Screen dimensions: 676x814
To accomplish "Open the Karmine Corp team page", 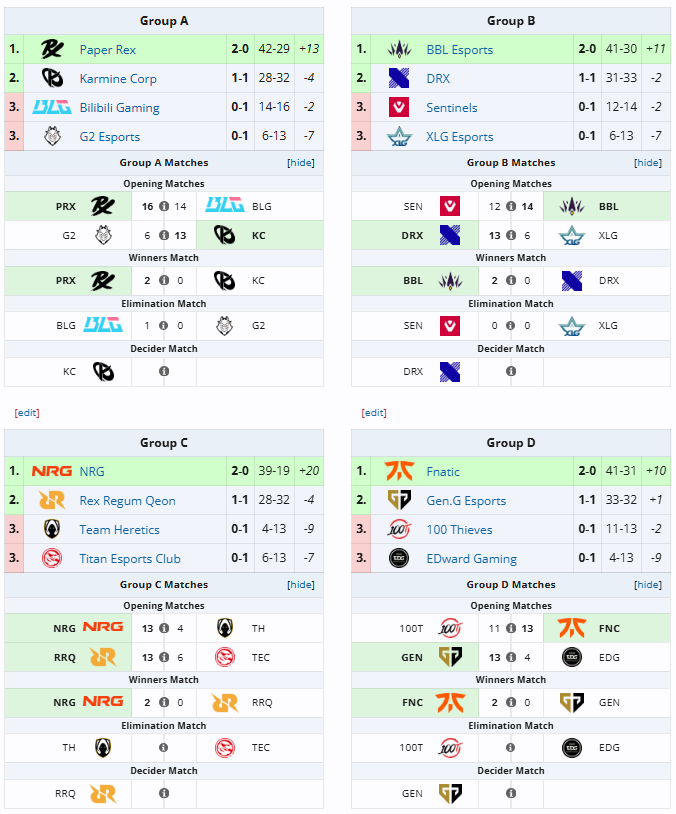I will pos(118,79).
